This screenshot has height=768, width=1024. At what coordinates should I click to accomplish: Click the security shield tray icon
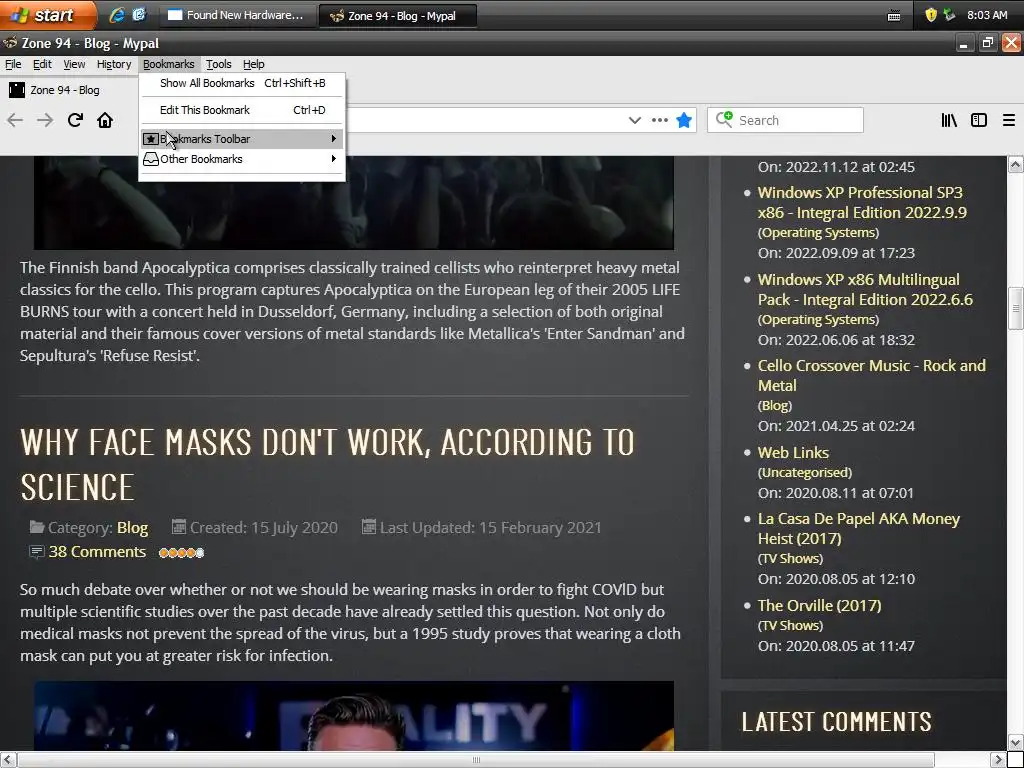coord(931,15)
